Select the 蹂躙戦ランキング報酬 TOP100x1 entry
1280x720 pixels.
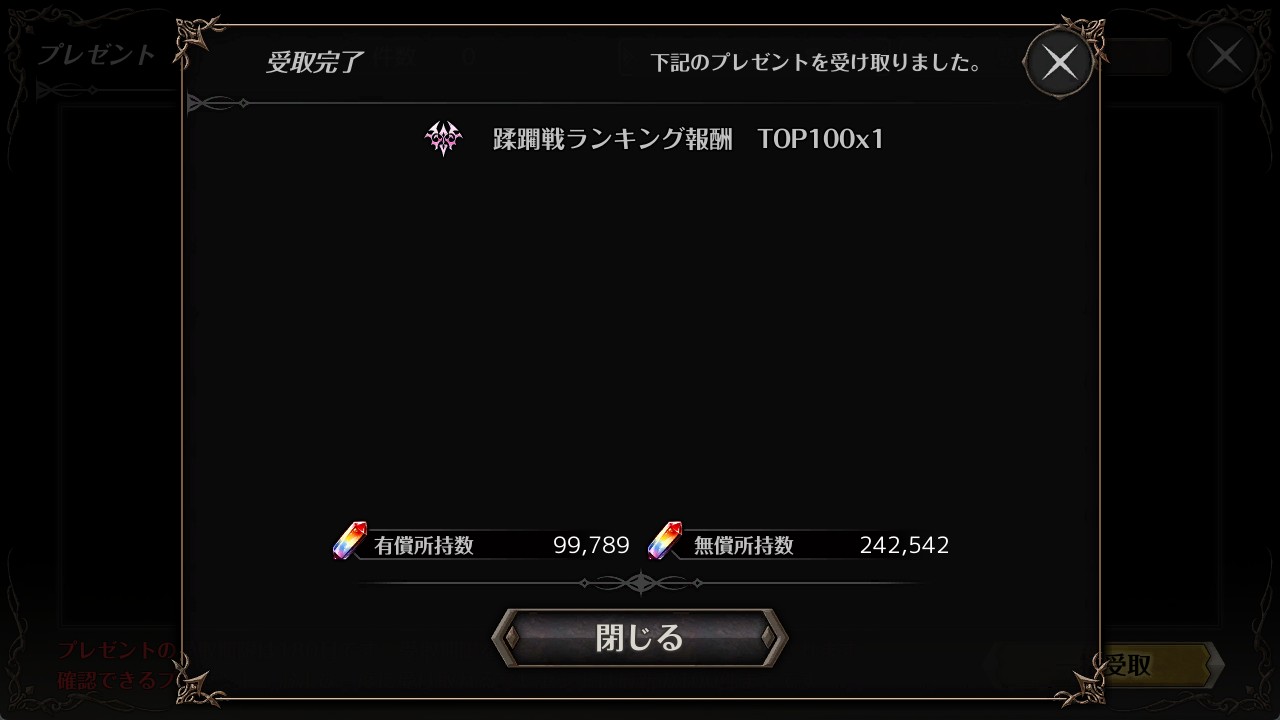click(655, 139)
